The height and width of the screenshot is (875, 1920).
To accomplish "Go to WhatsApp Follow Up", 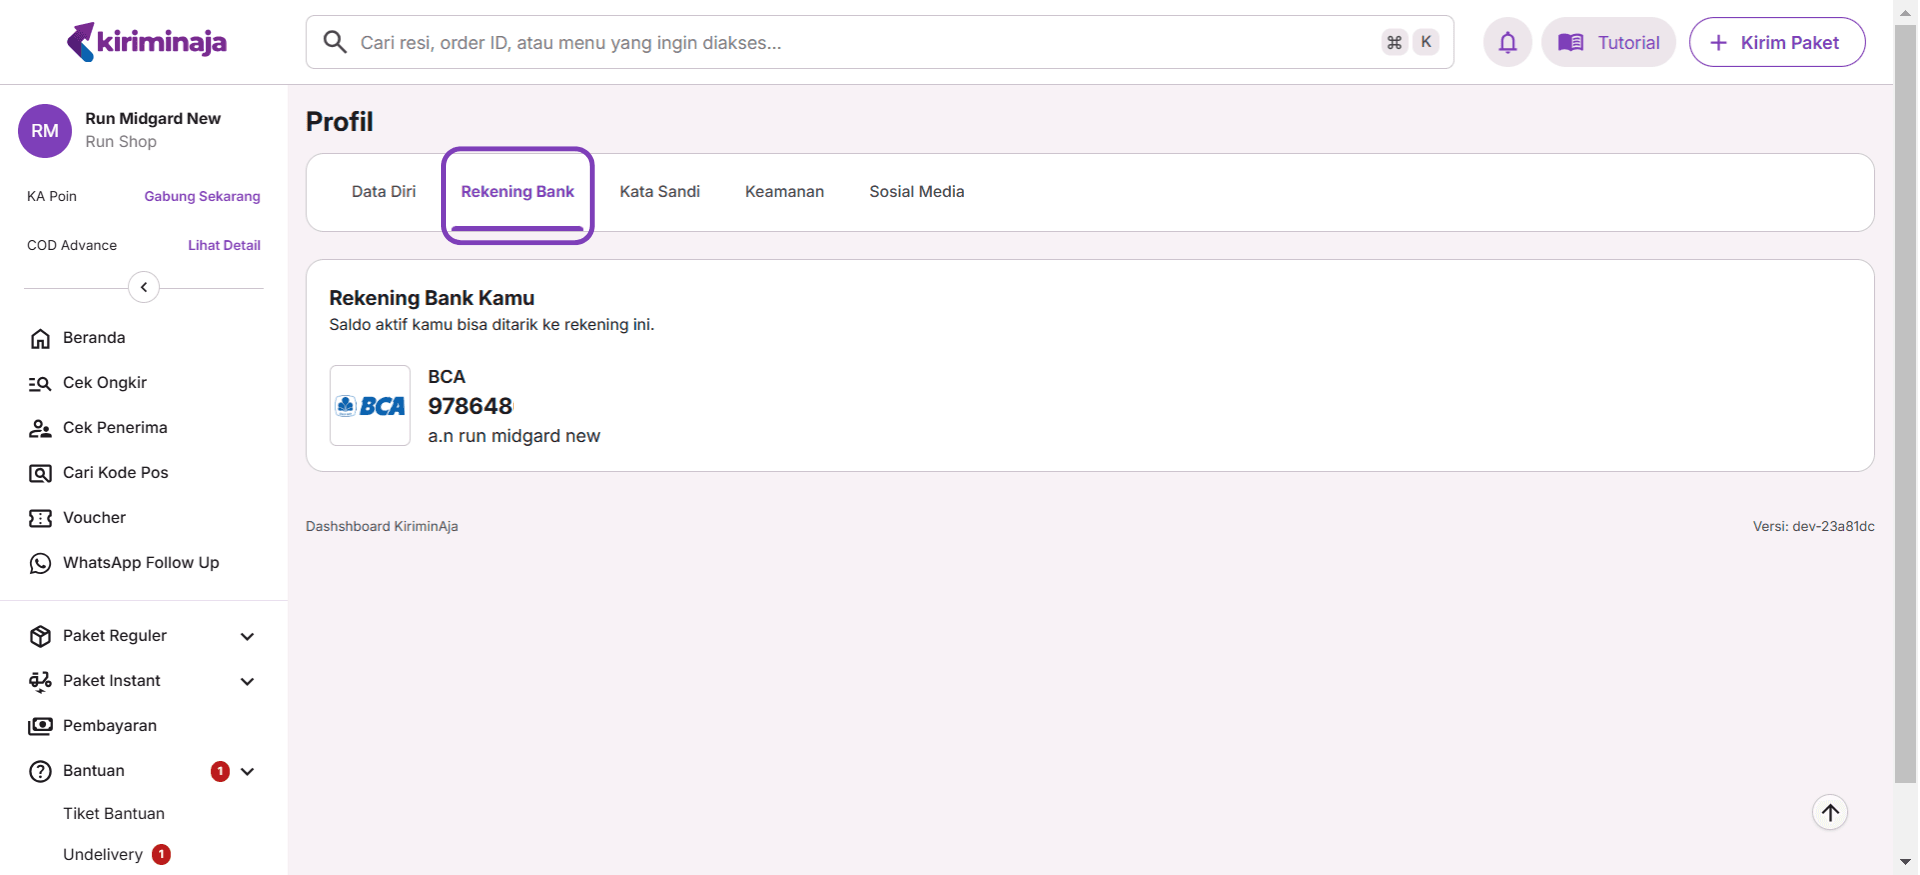I will (140, 563).
